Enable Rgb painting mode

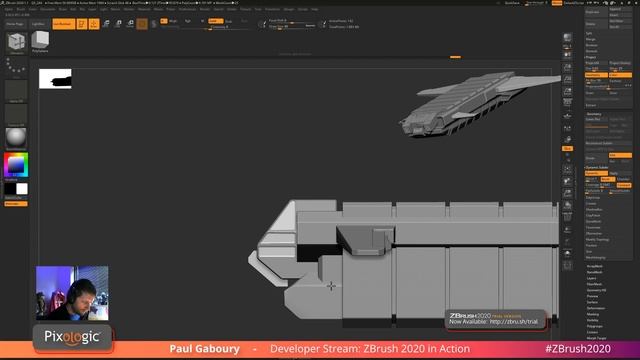pos(188,21)
